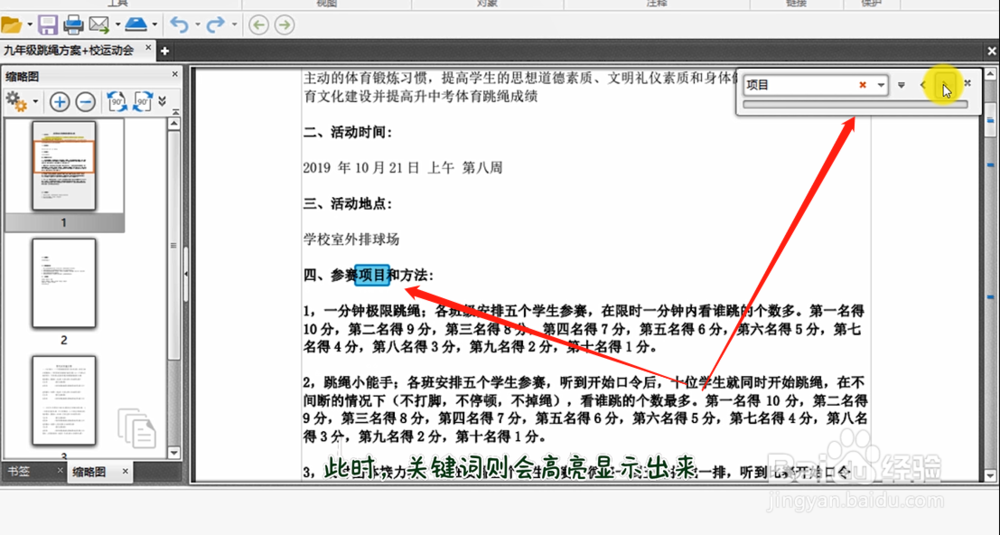Undo the last action
Screen dimensions: 1000x535
[180, 25]
